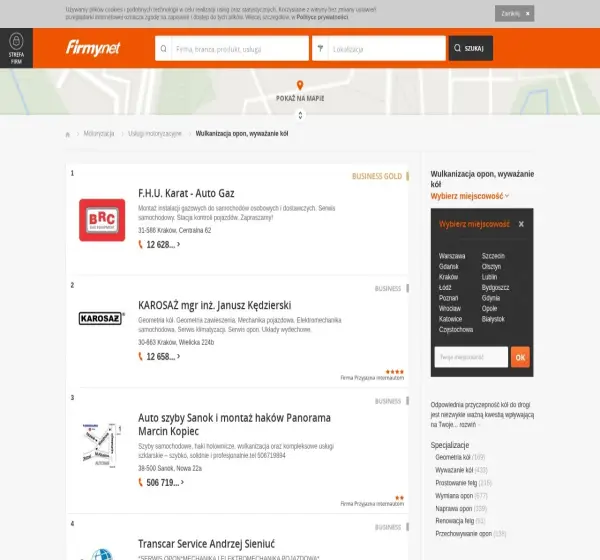
Task: Click the BRC logo thumbnail
Action: coord(102,220)
